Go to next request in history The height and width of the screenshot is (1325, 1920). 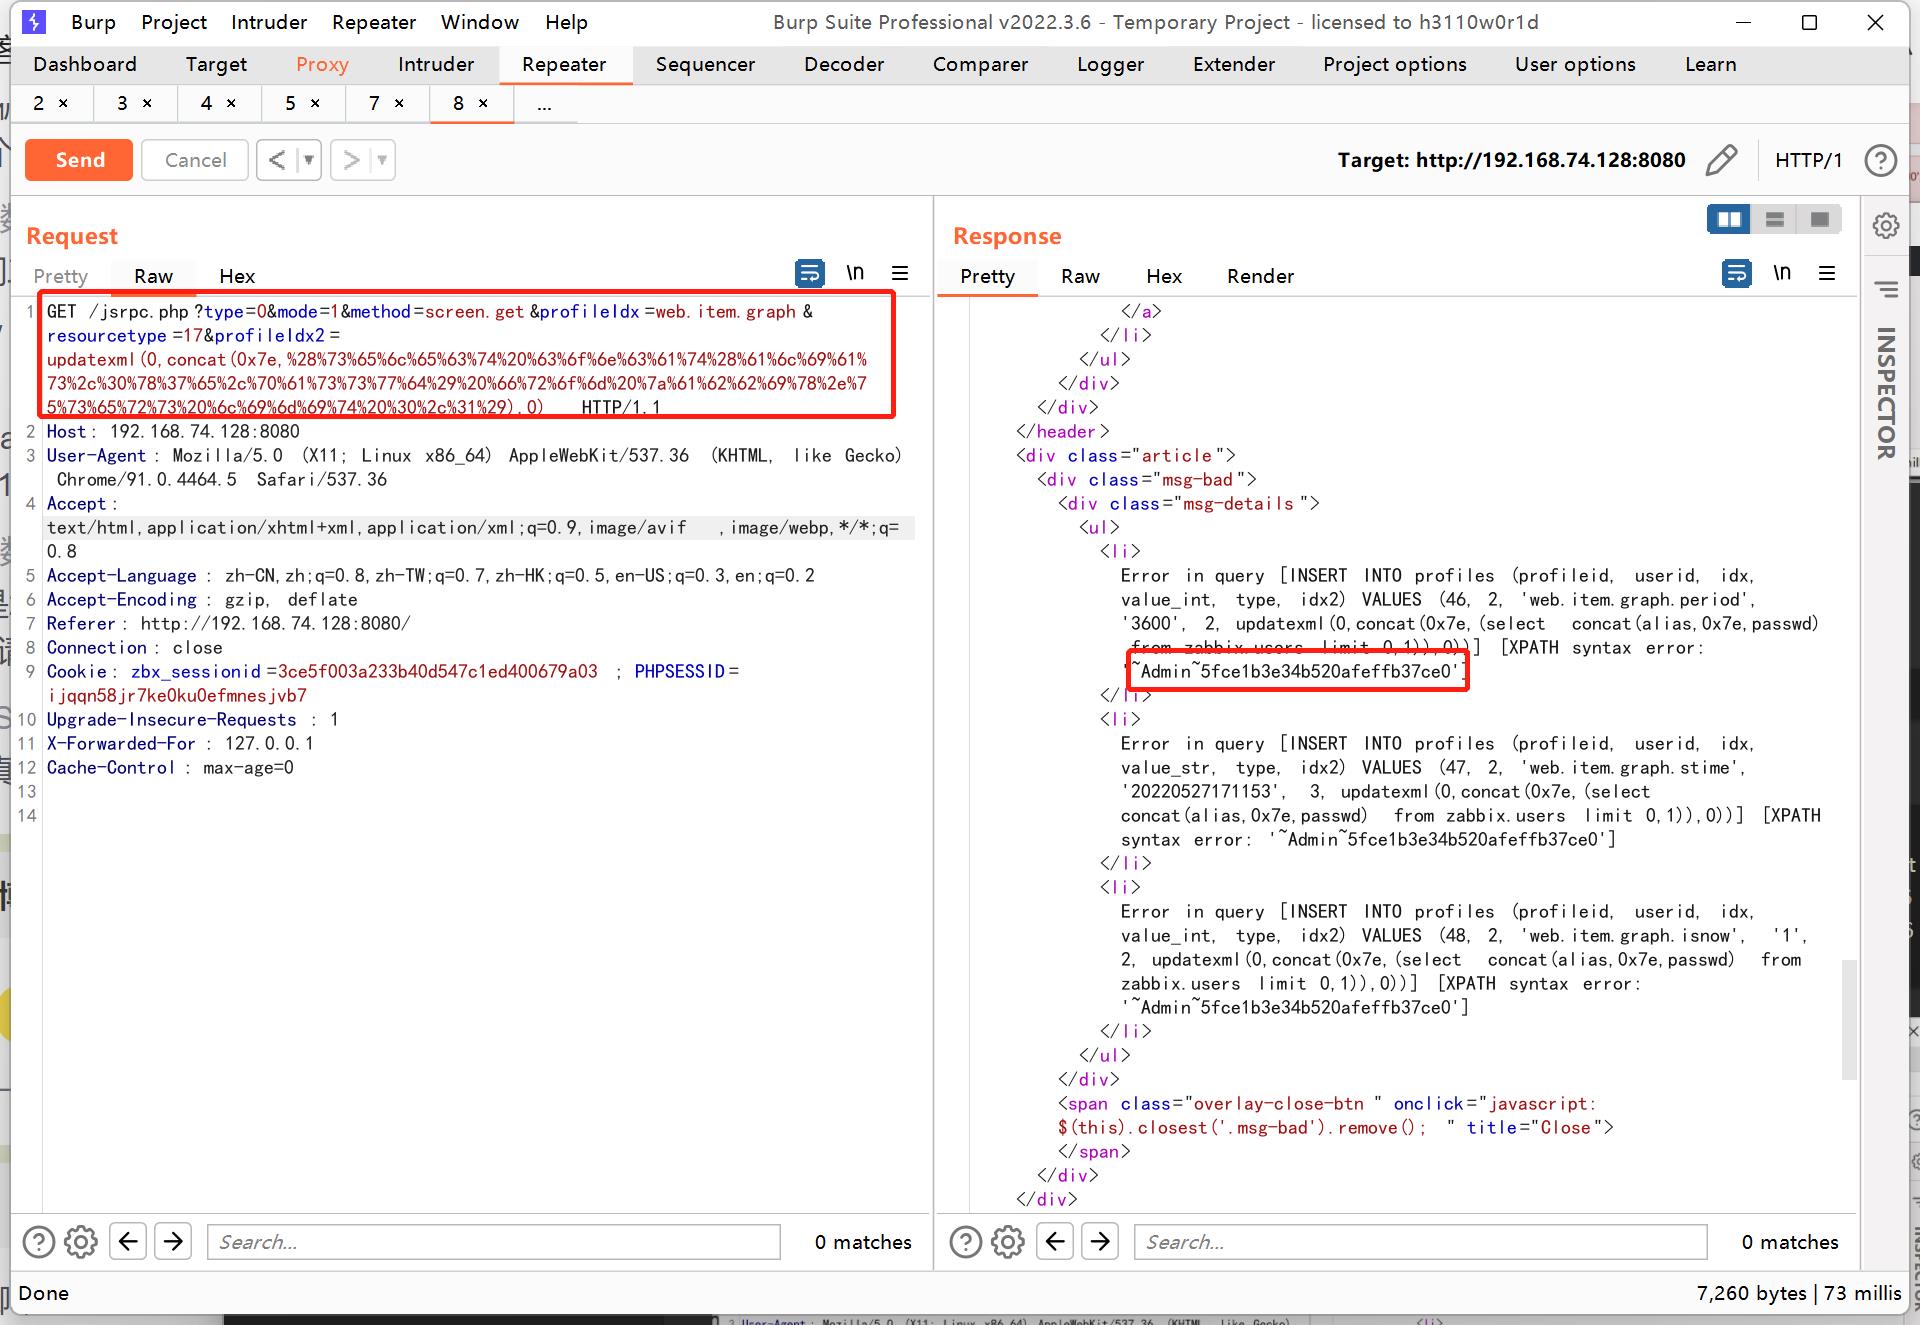pyautogui.click(x=351, y=160)
